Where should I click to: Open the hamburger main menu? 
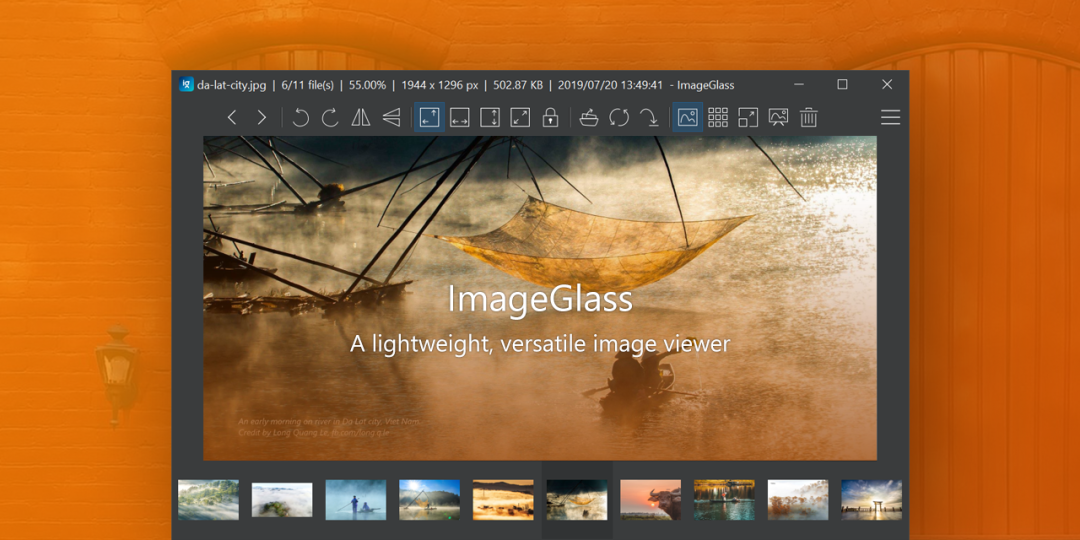coord(891,118)
